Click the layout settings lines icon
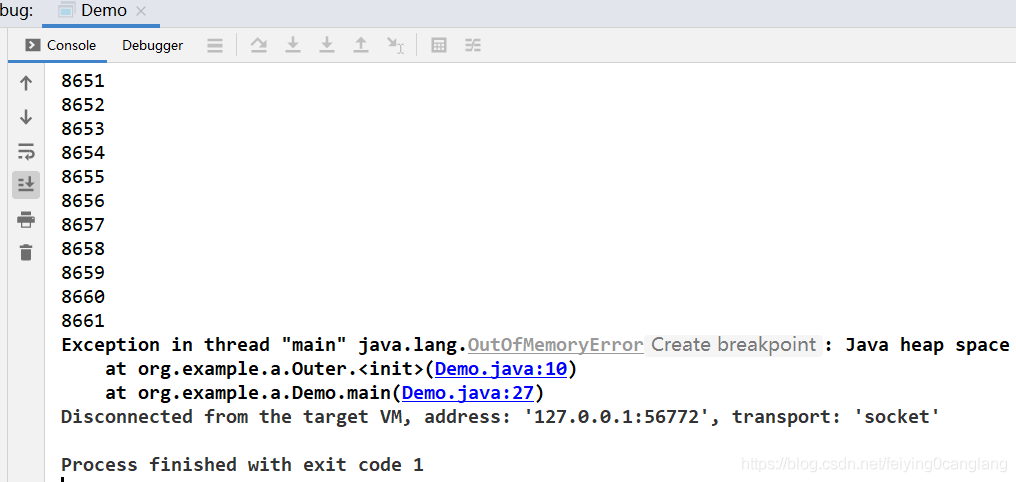The image size is (1016, 482). click(214, 45)
